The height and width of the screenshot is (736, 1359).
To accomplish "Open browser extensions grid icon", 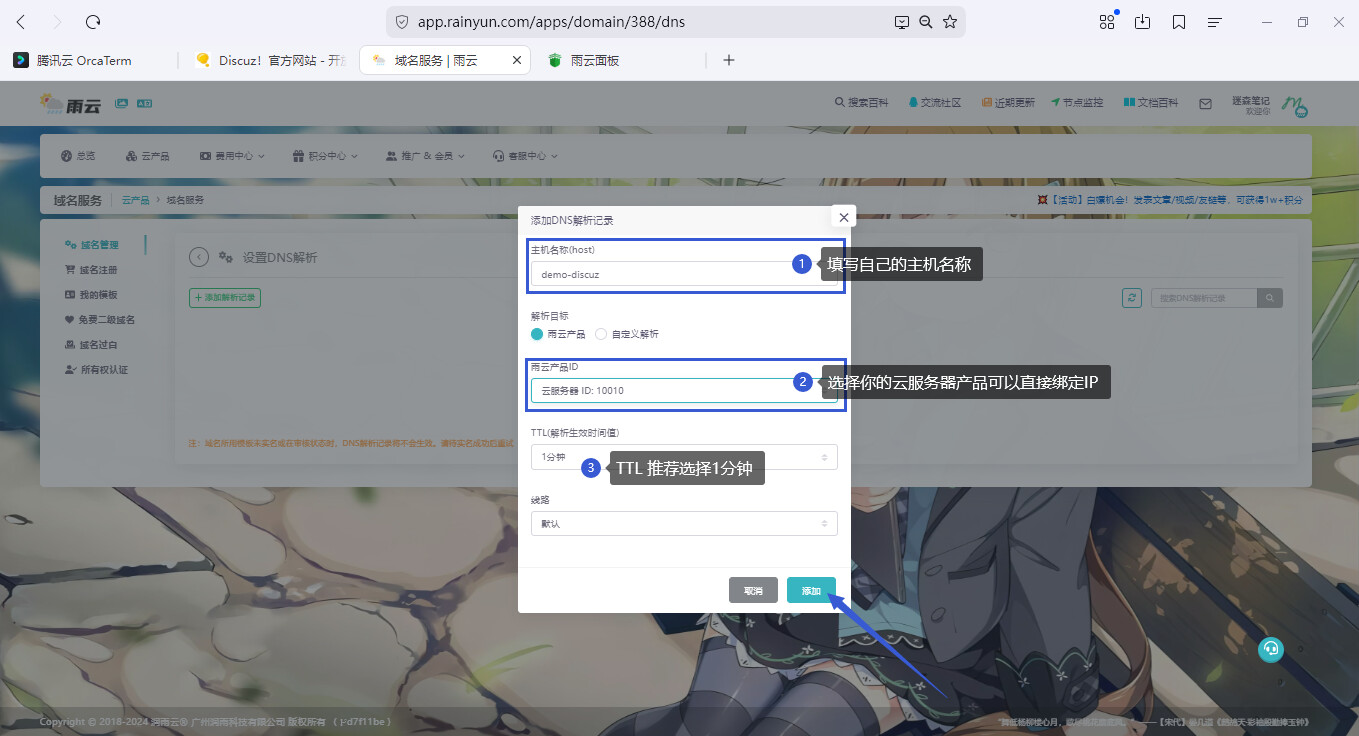I will pyautogui.click(x=1107, y=21).
